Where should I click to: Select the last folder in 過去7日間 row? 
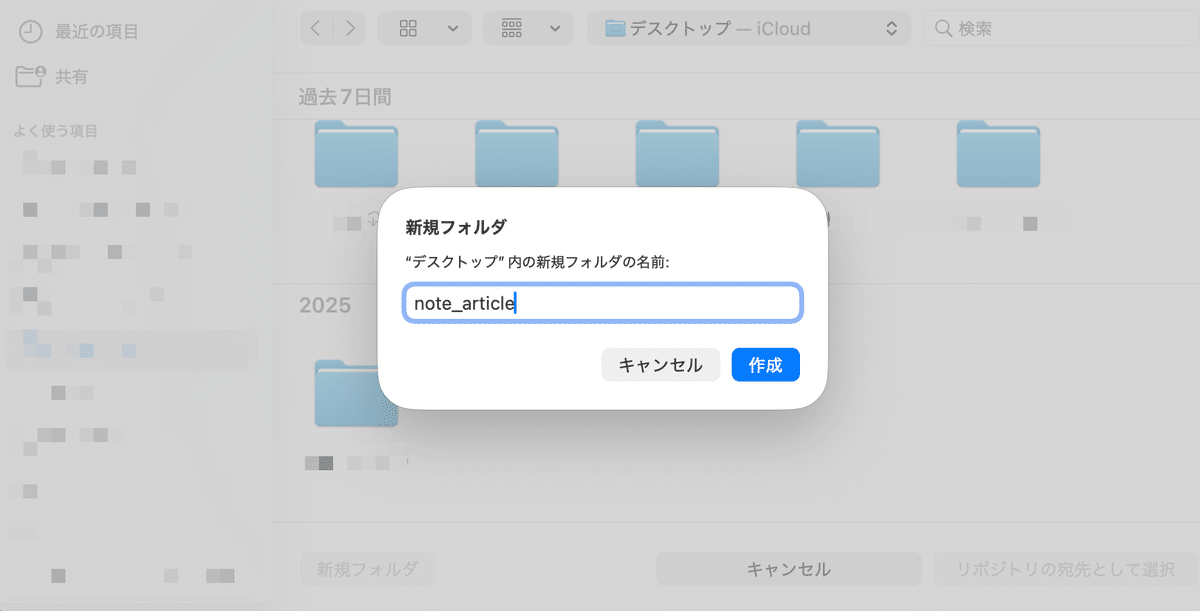pos(998,154)
